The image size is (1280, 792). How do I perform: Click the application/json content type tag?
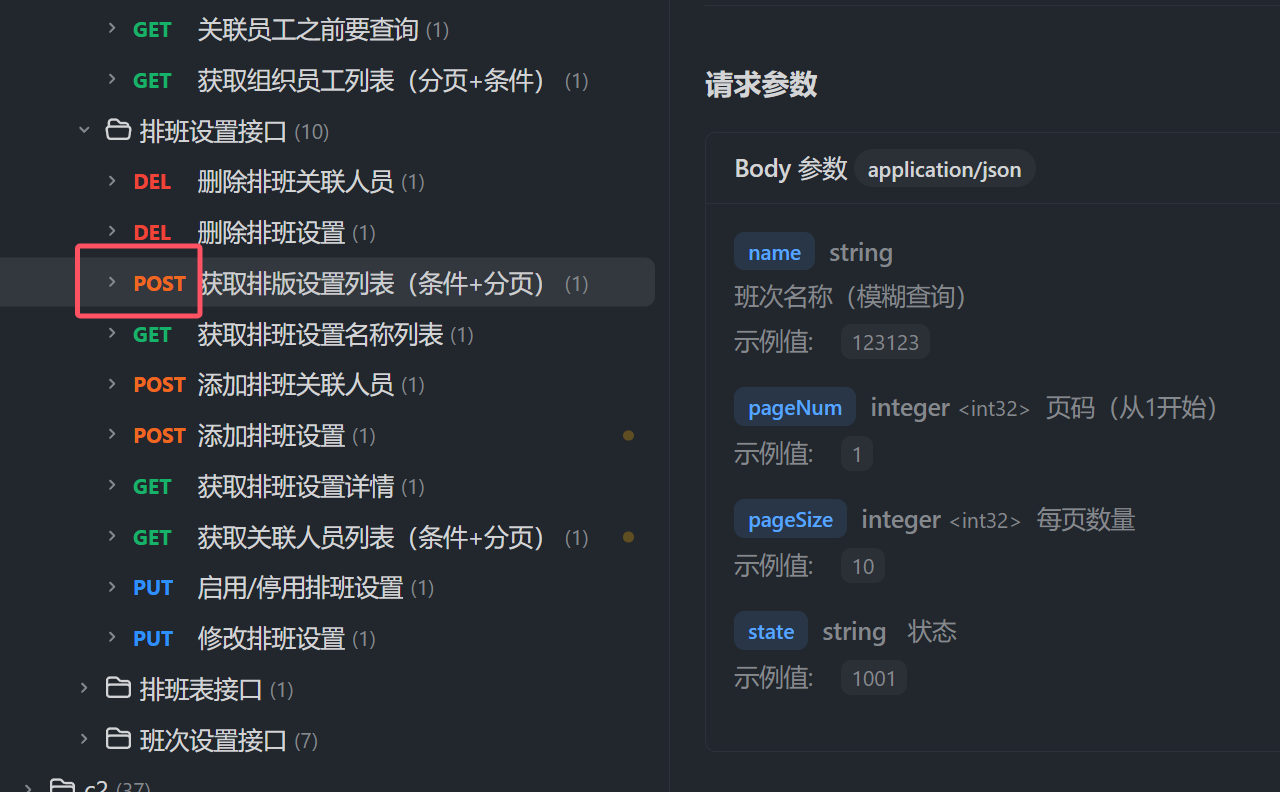[x=944, y=169]
